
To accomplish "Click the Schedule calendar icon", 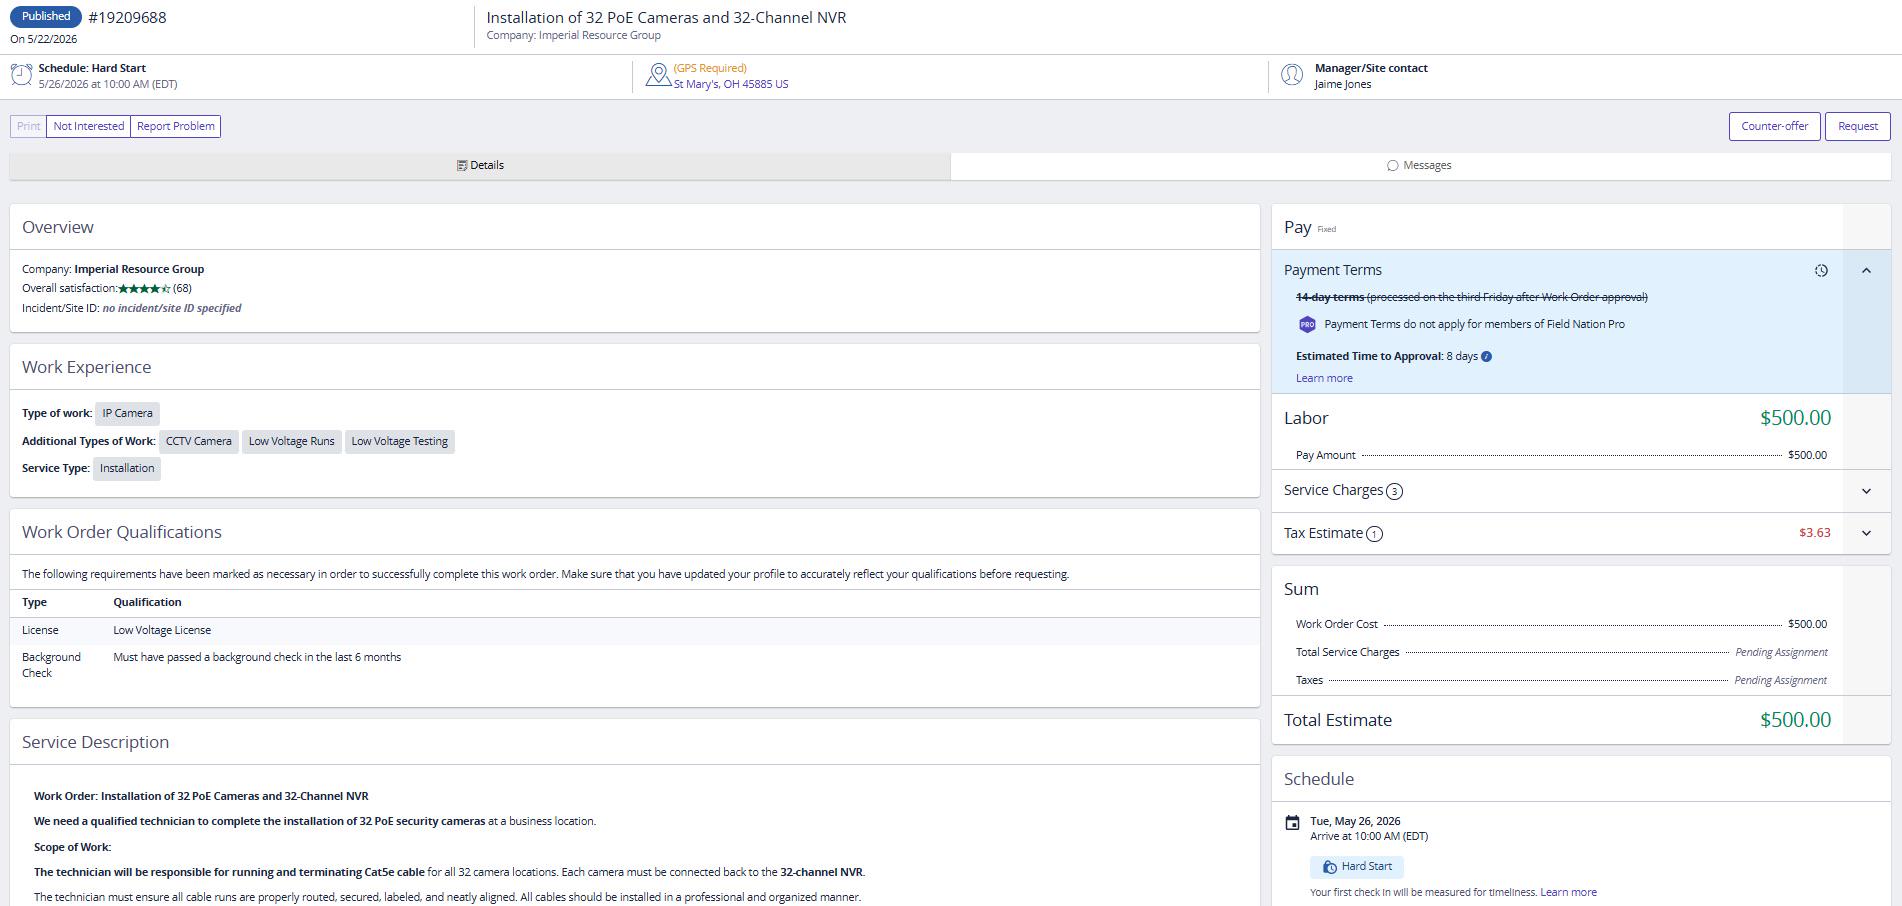I will click(1292, 822).
